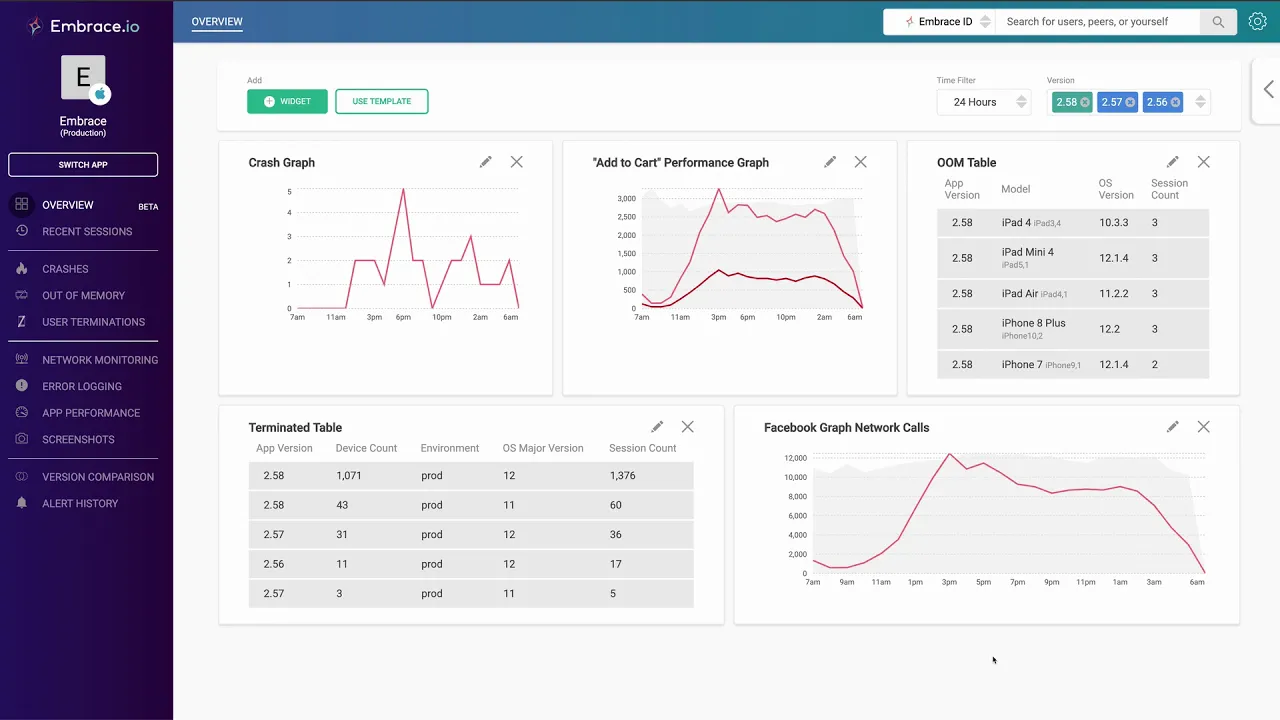Click the 1,071 device count cell
This screenshot has width=1280, height=720.
coord(349,476)
